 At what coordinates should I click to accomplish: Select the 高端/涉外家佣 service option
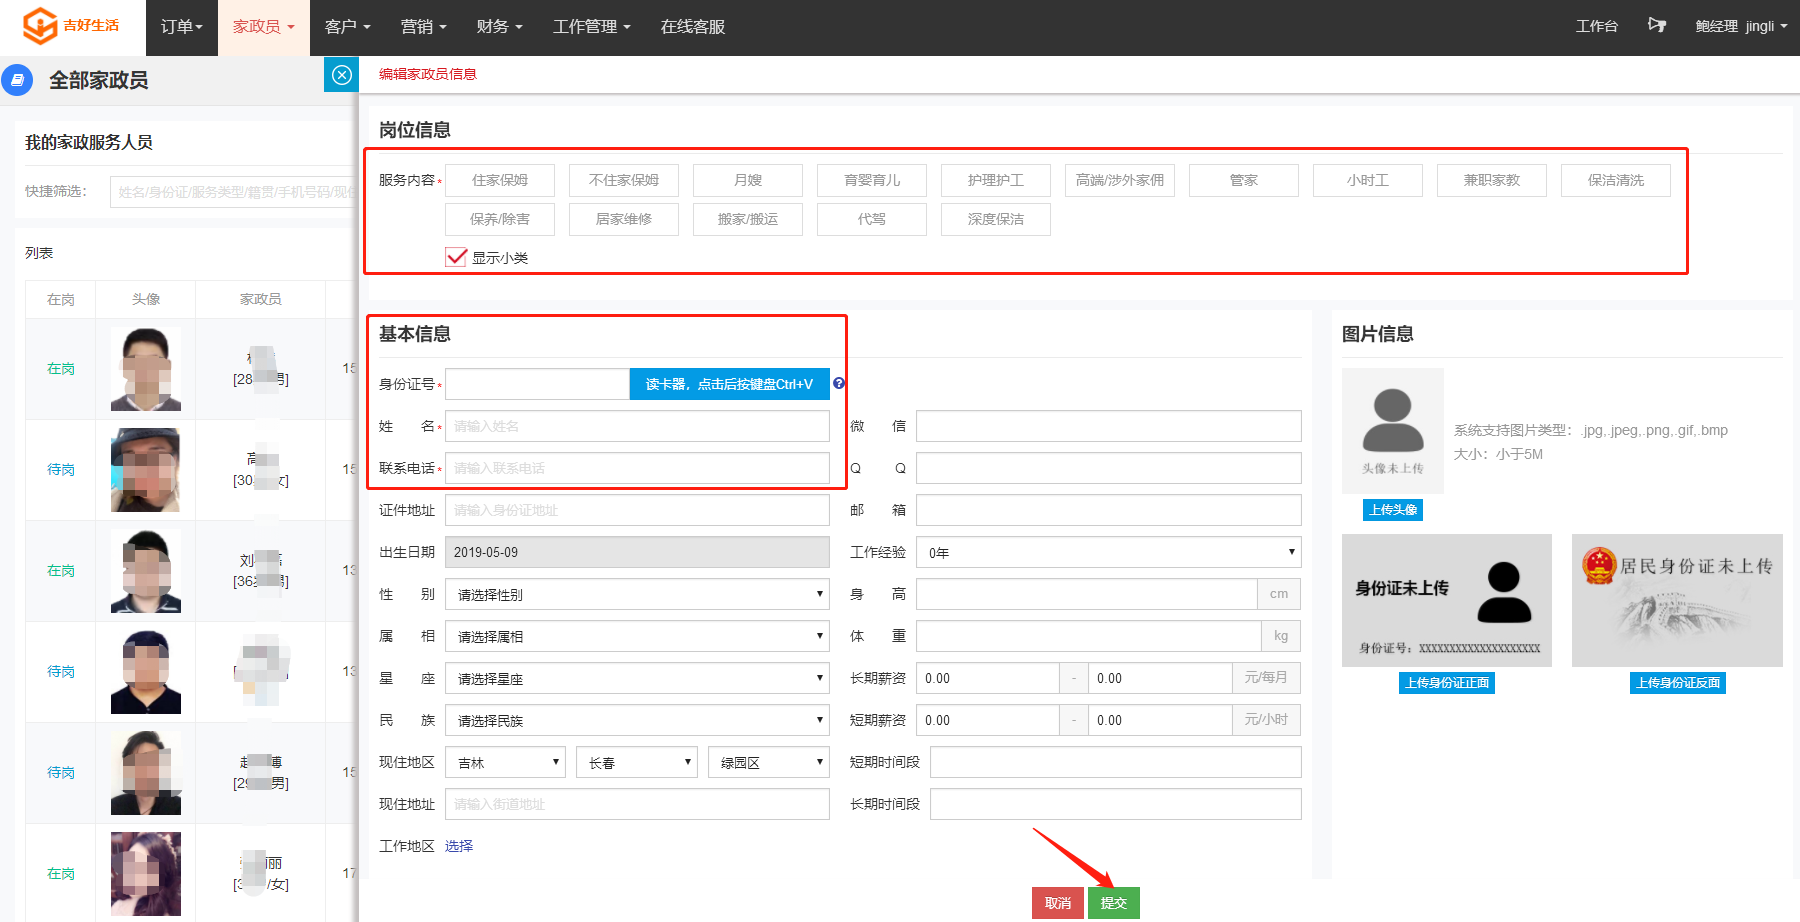1120,180
